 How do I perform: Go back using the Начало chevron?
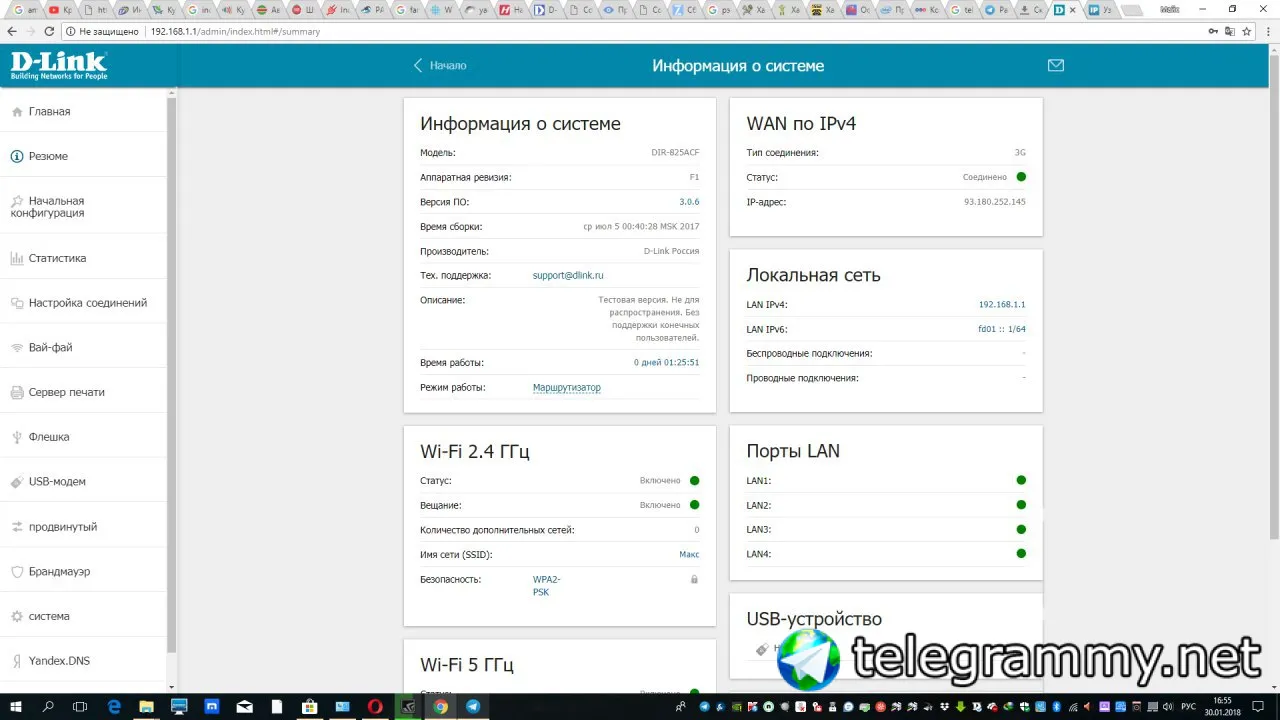click(440, 66)
